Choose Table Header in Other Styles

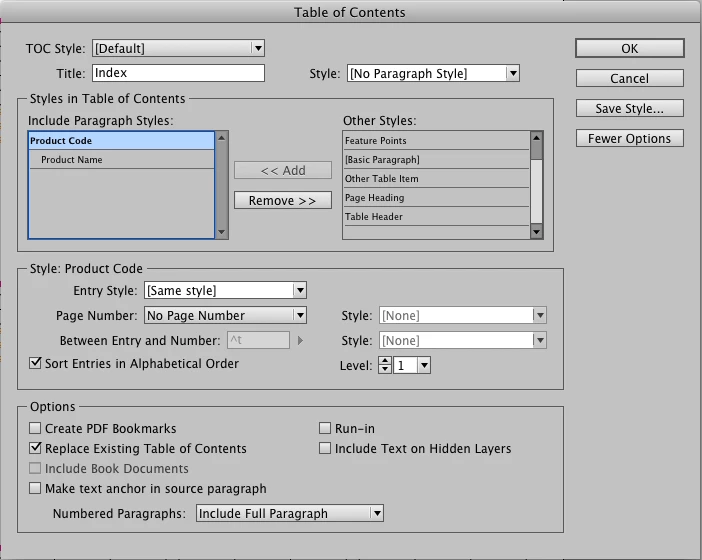click(x=437, y=217)
